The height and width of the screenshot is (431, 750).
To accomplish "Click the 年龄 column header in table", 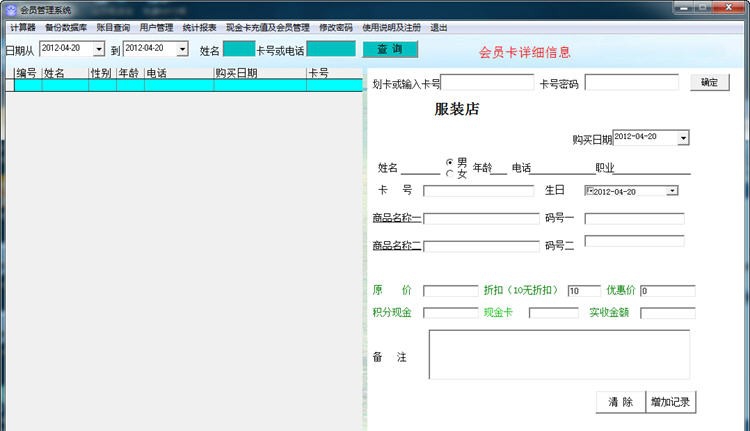I will tap(131, 73).
